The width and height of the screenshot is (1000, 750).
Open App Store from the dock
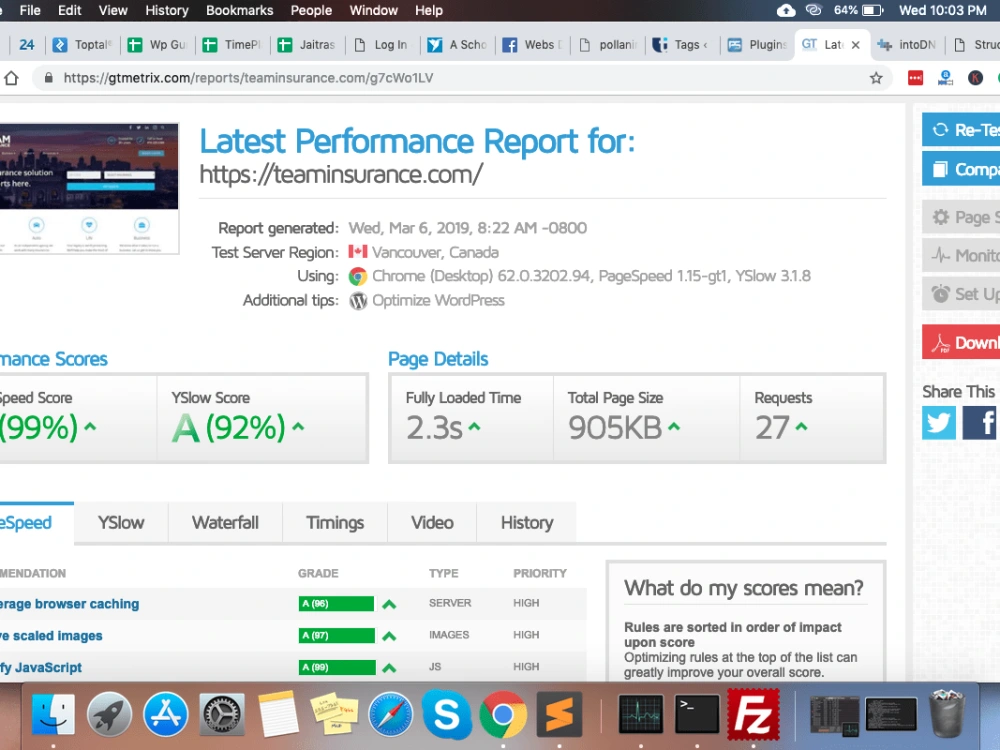click(165, 714)
